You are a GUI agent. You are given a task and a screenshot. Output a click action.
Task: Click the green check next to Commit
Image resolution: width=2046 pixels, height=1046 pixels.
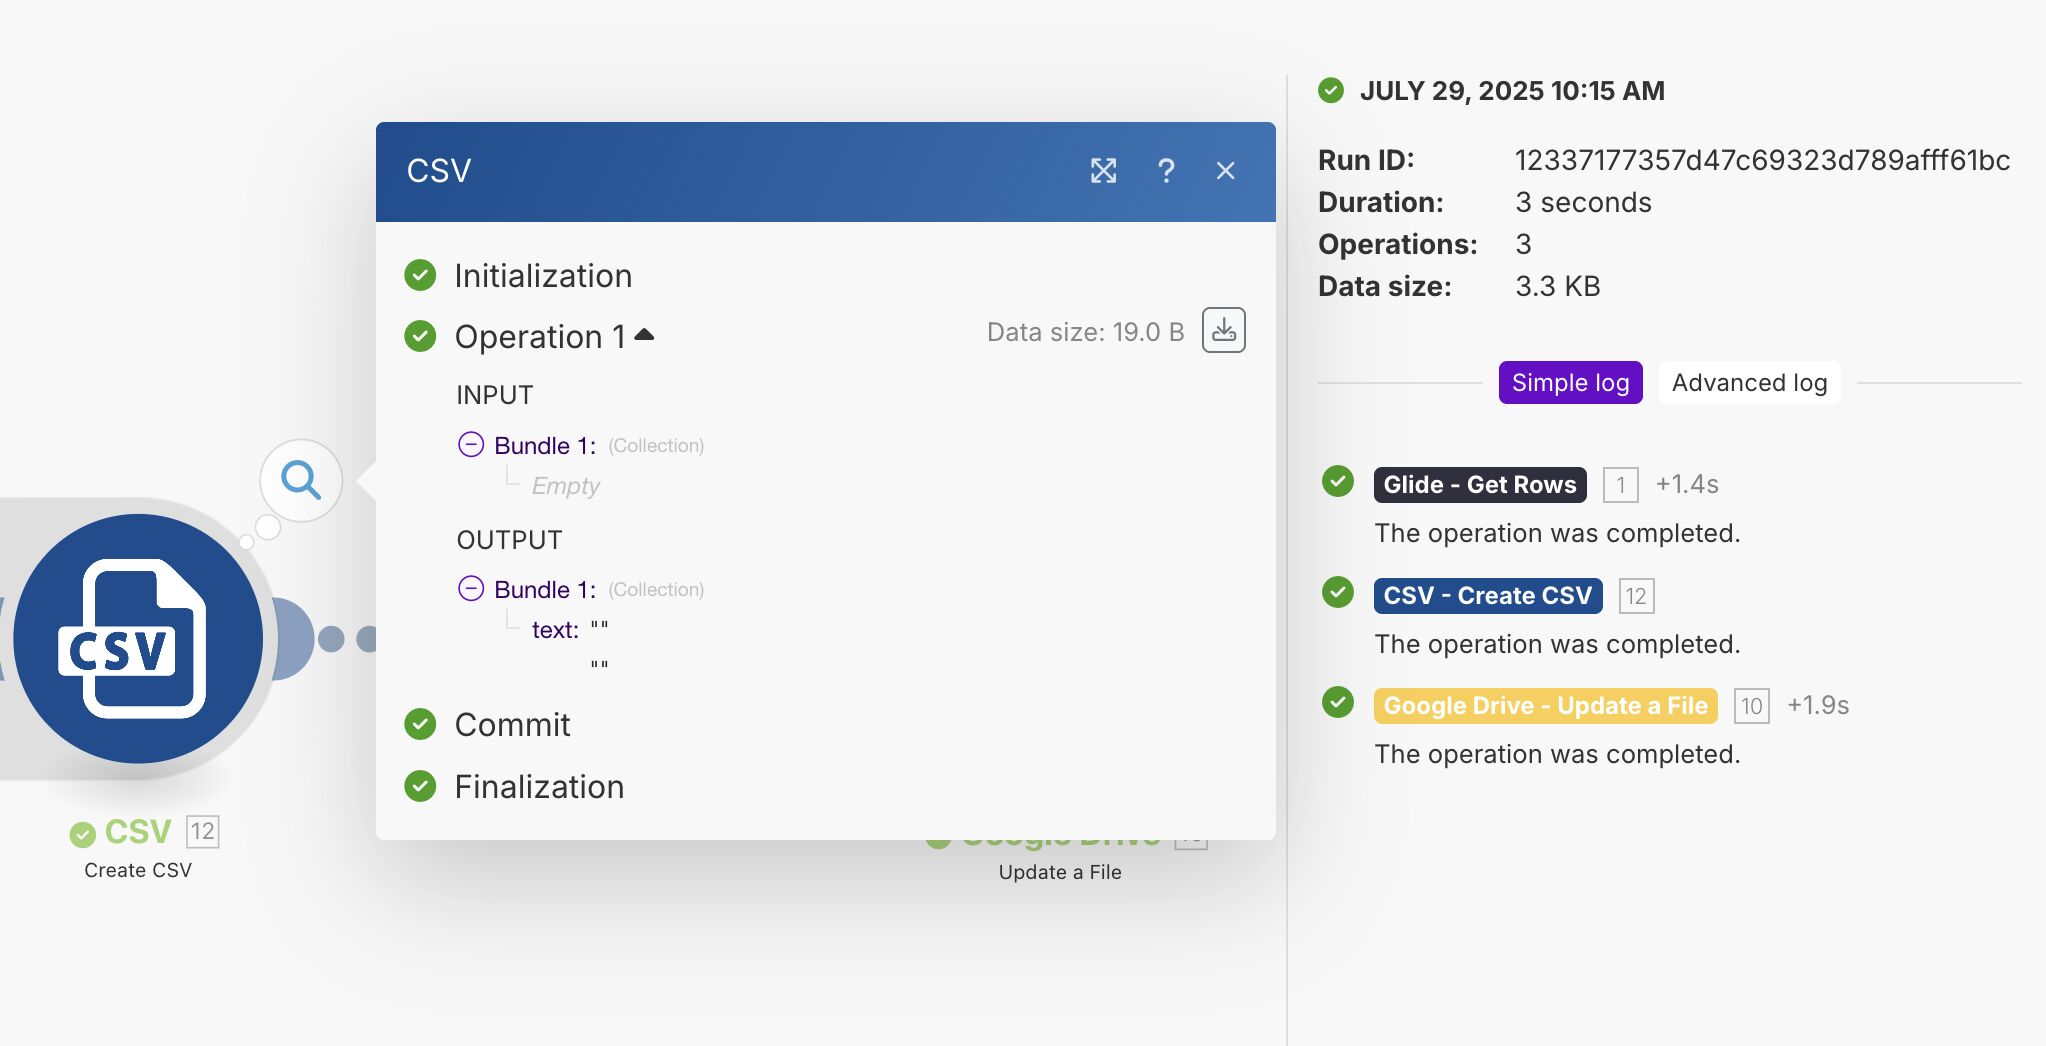click(420, 724)
